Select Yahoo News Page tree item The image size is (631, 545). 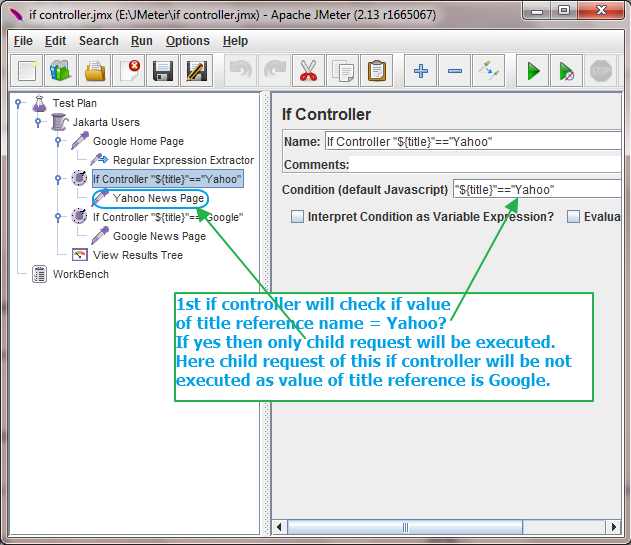pyautogui.click(x=159, y=198)
